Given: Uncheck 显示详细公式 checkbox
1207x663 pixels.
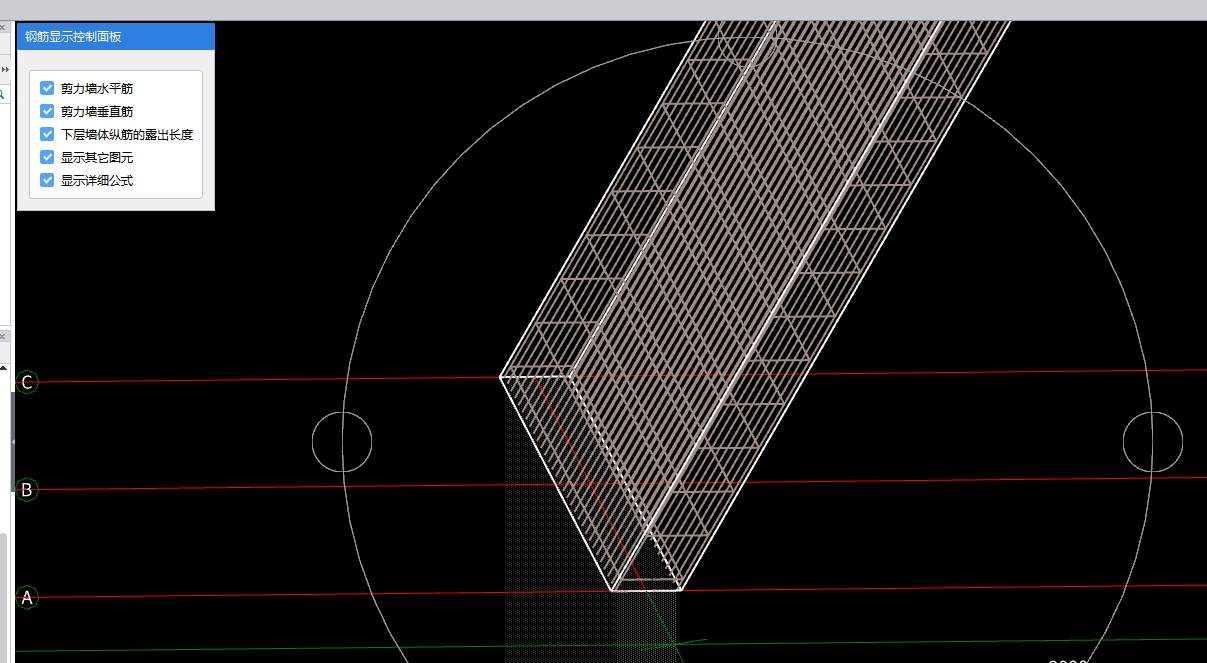Looking at the screenshot, I should 47,180.
